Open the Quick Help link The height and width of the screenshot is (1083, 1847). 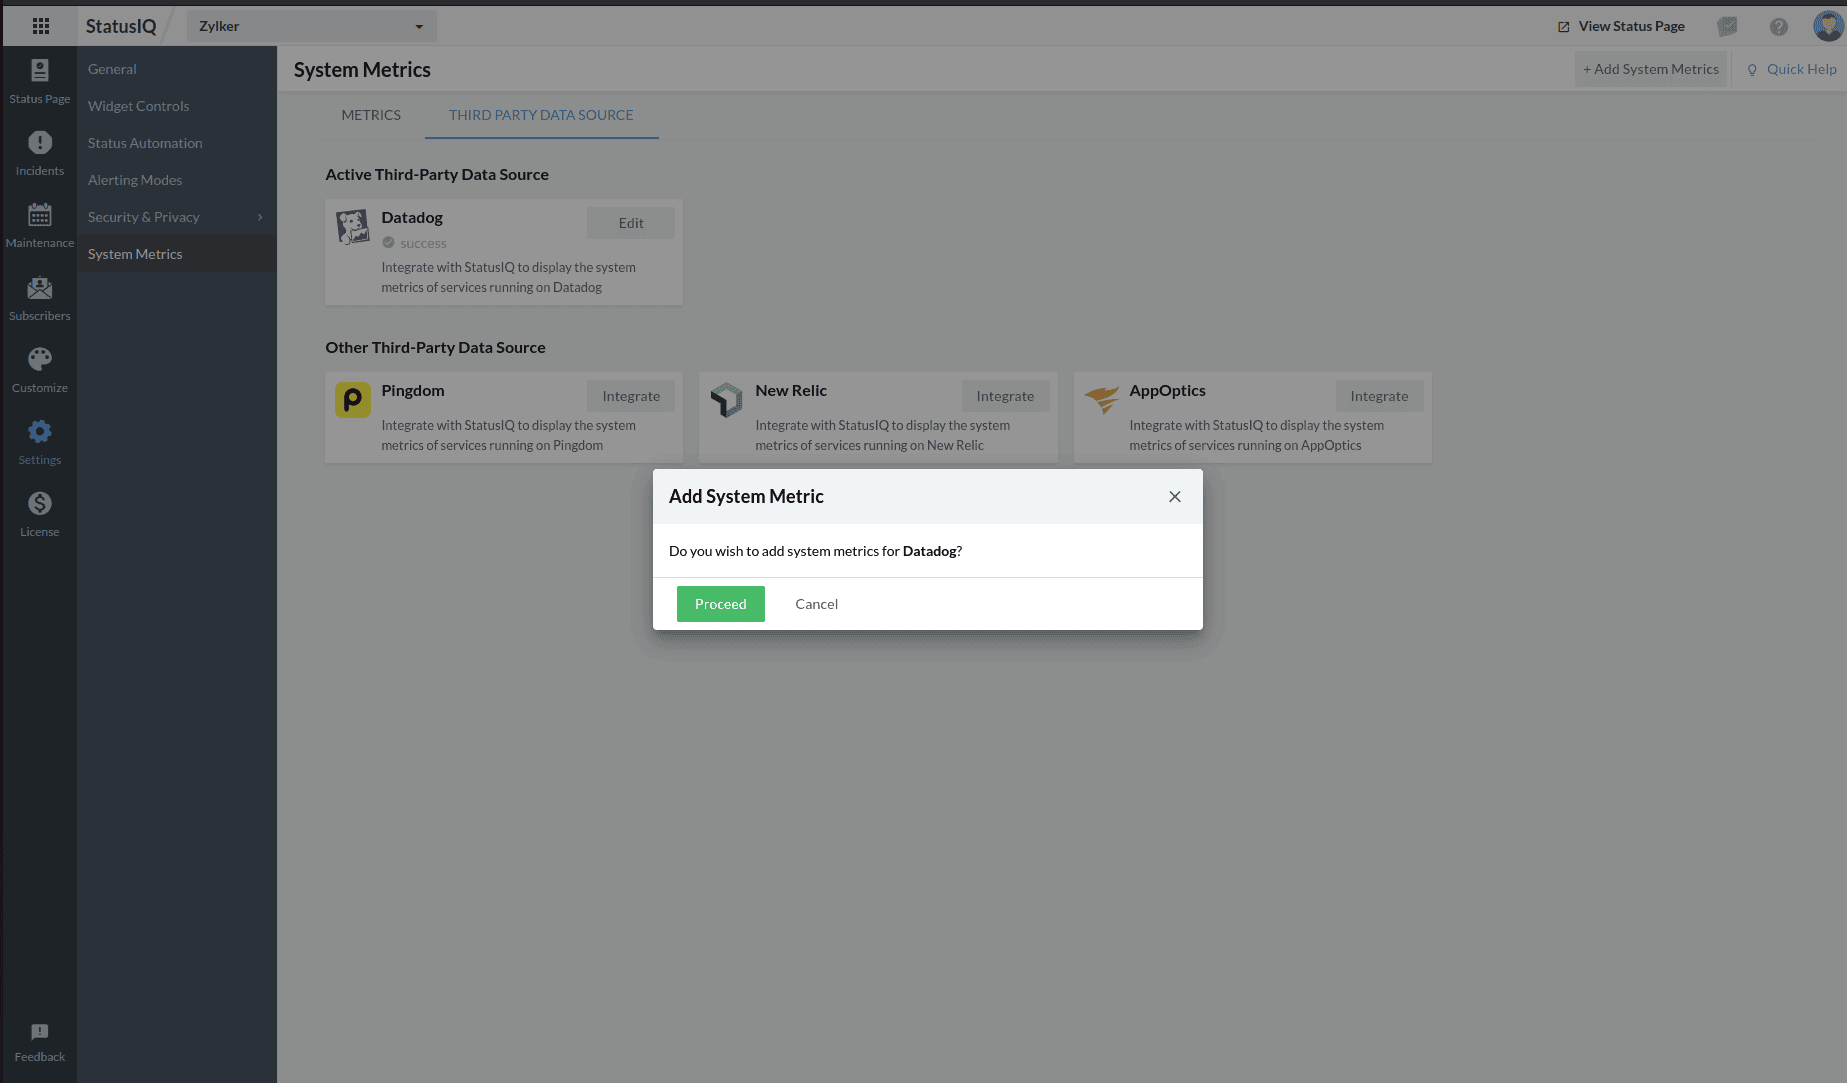click(x=1791, y=69)
